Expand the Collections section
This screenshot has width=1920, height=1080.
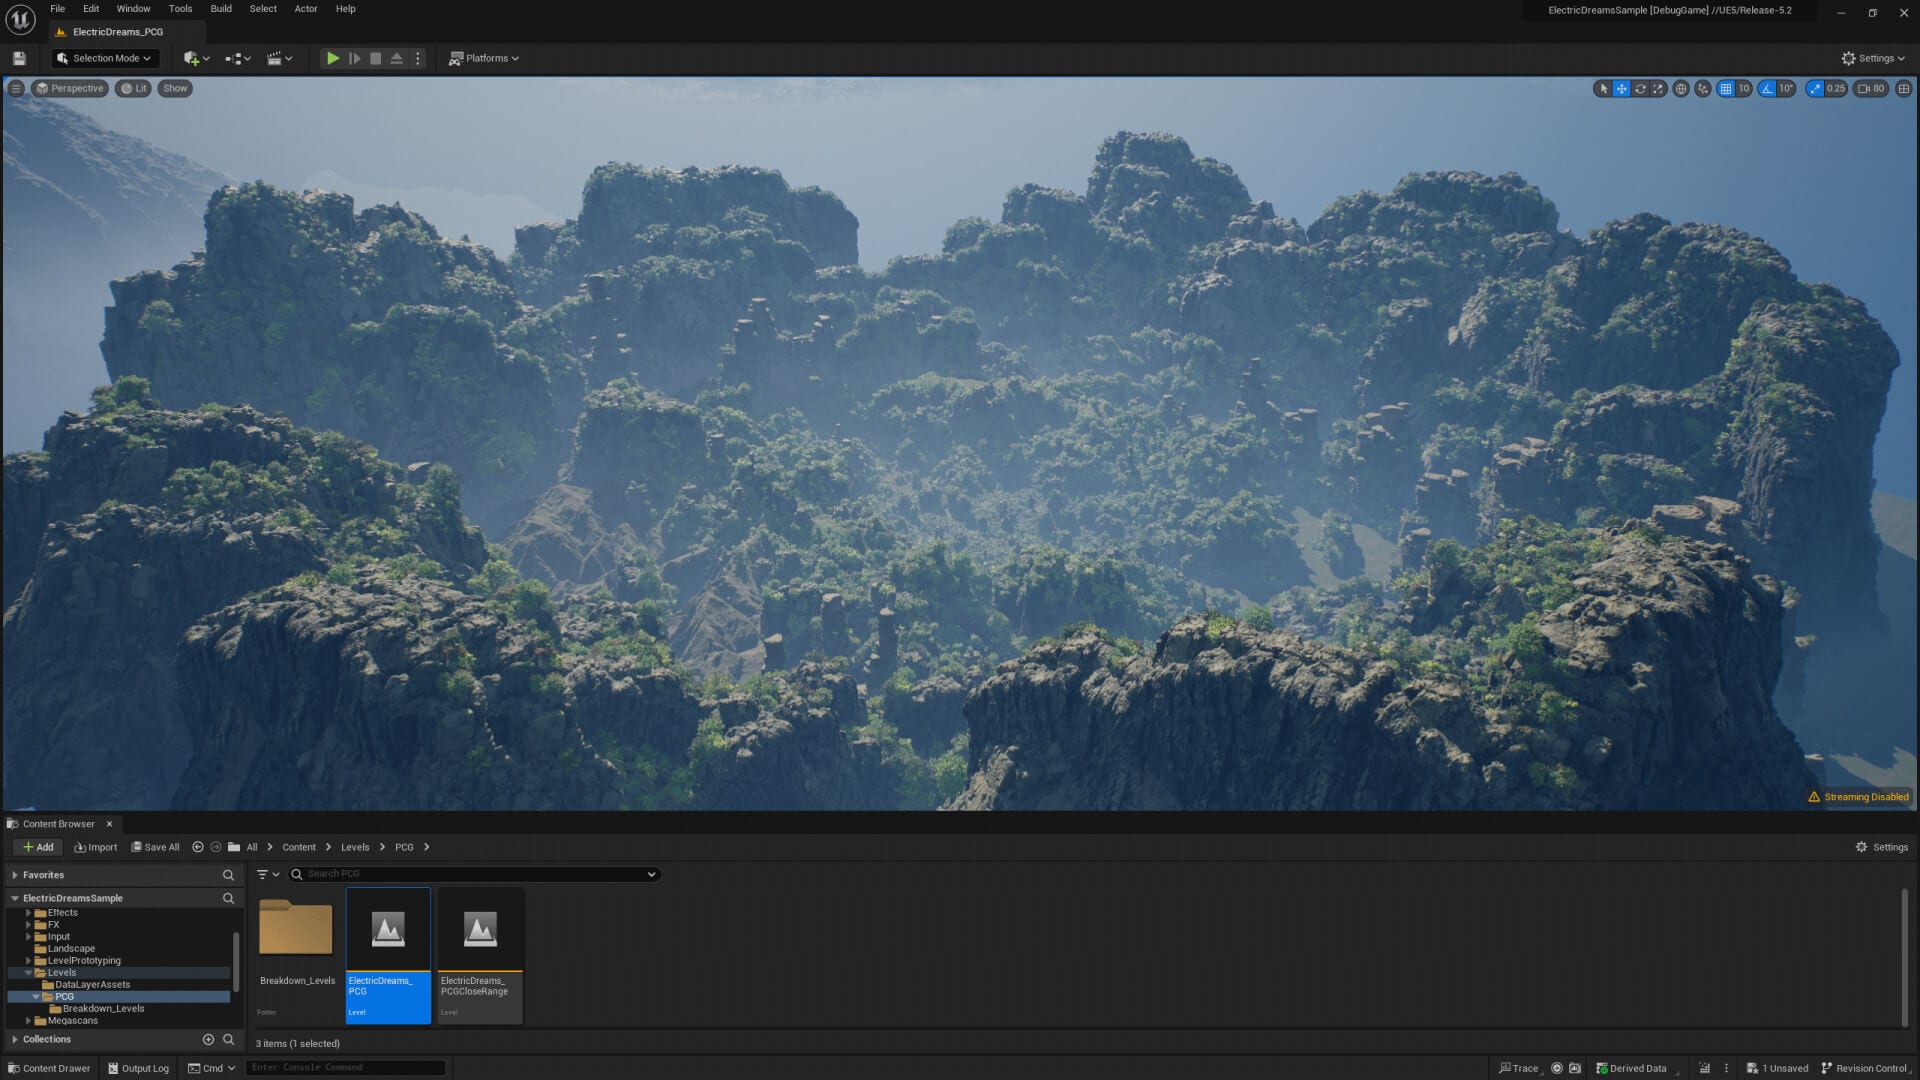point(15,1040)
